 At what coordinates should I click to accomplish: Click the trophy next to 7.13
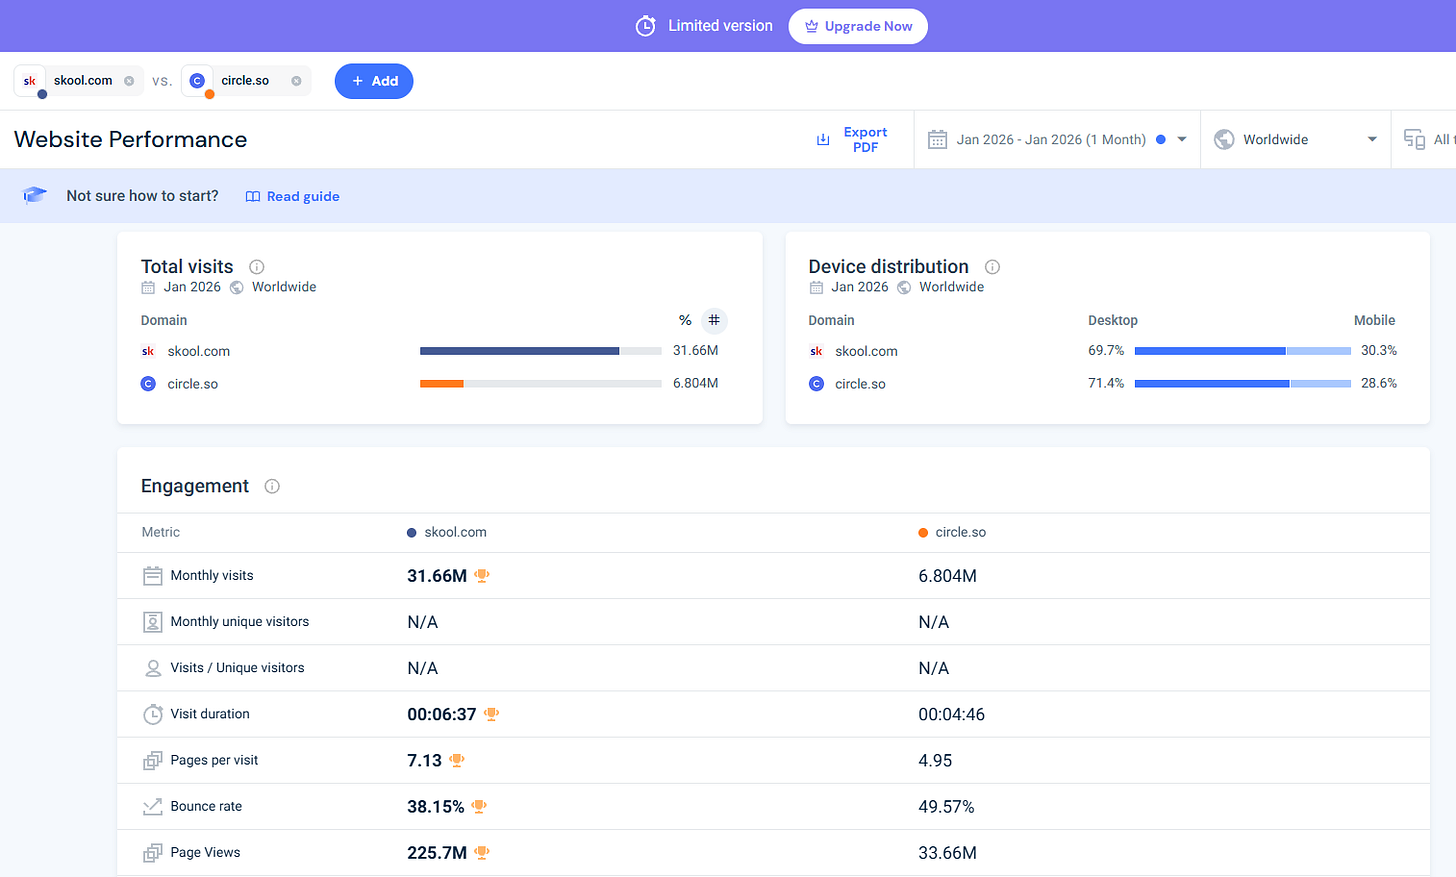(x=457, y=760)
